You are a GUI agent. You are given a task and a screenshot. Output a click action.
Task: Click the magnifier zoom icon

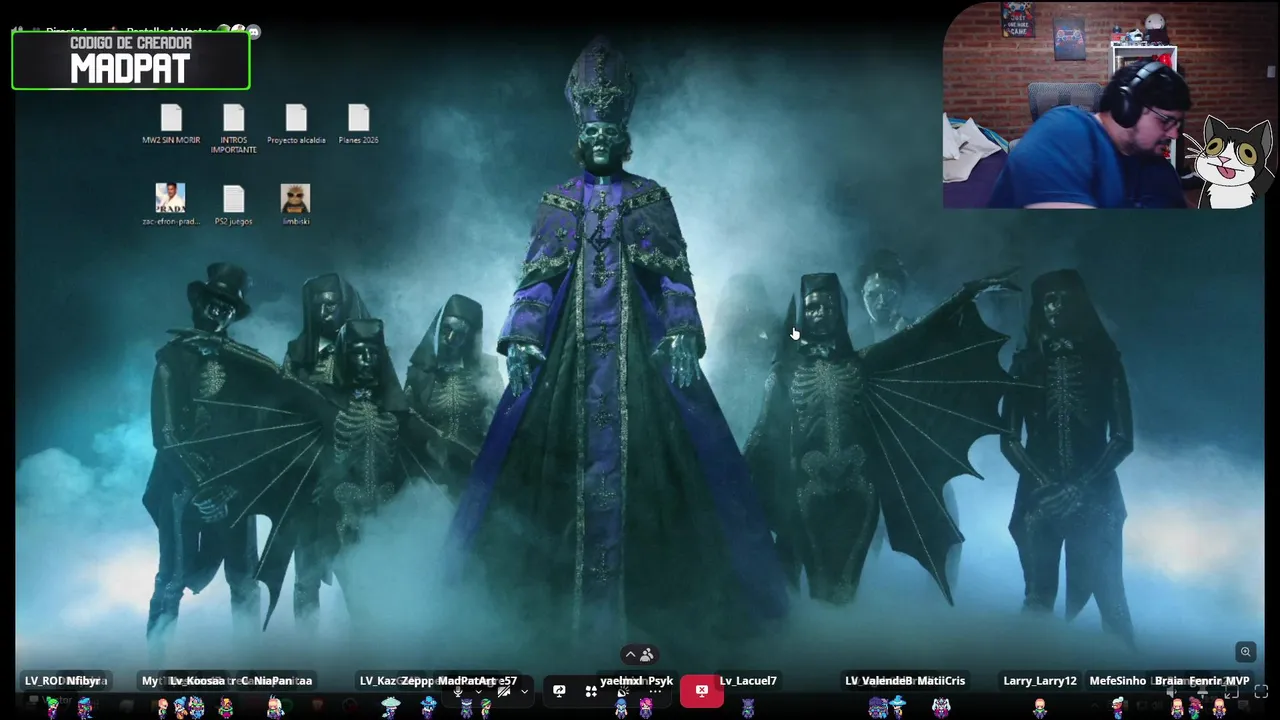(1245, 652)
